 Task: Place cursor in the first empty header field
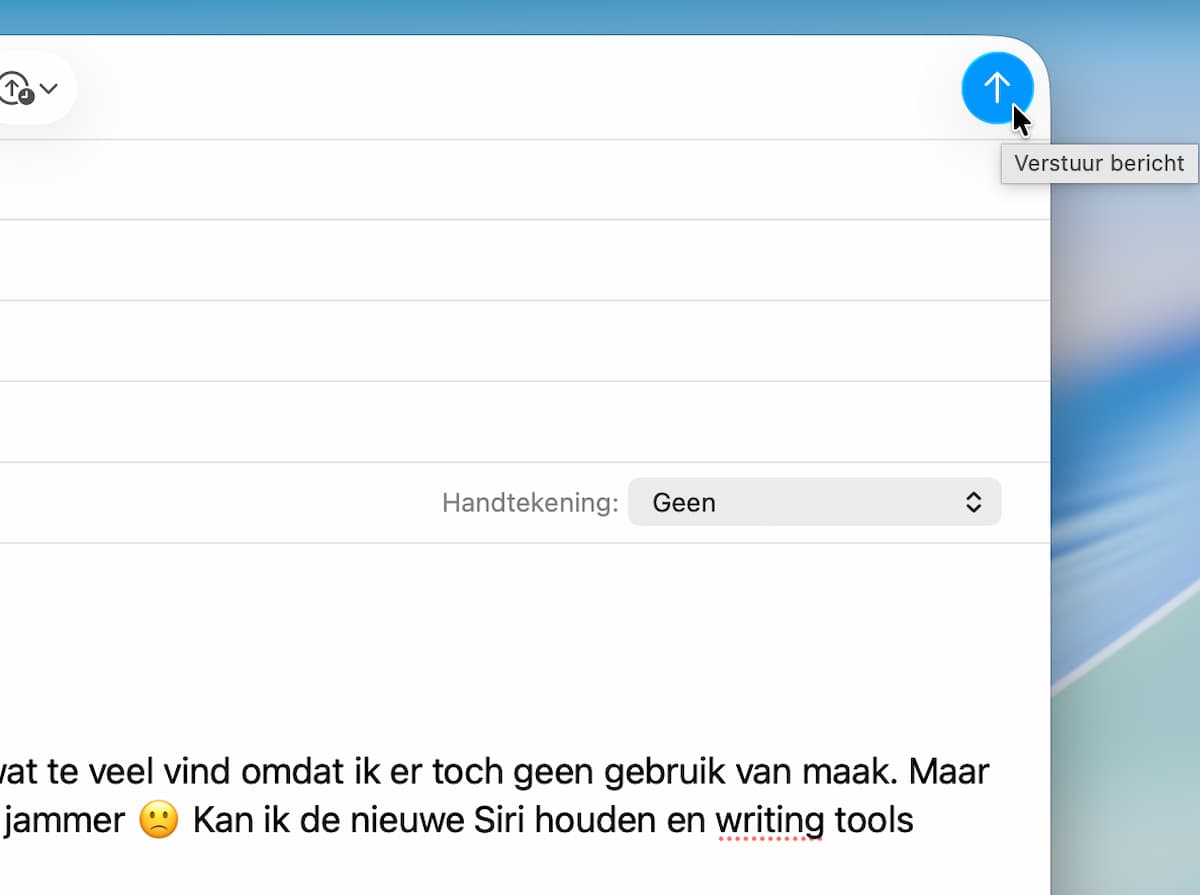500,180
